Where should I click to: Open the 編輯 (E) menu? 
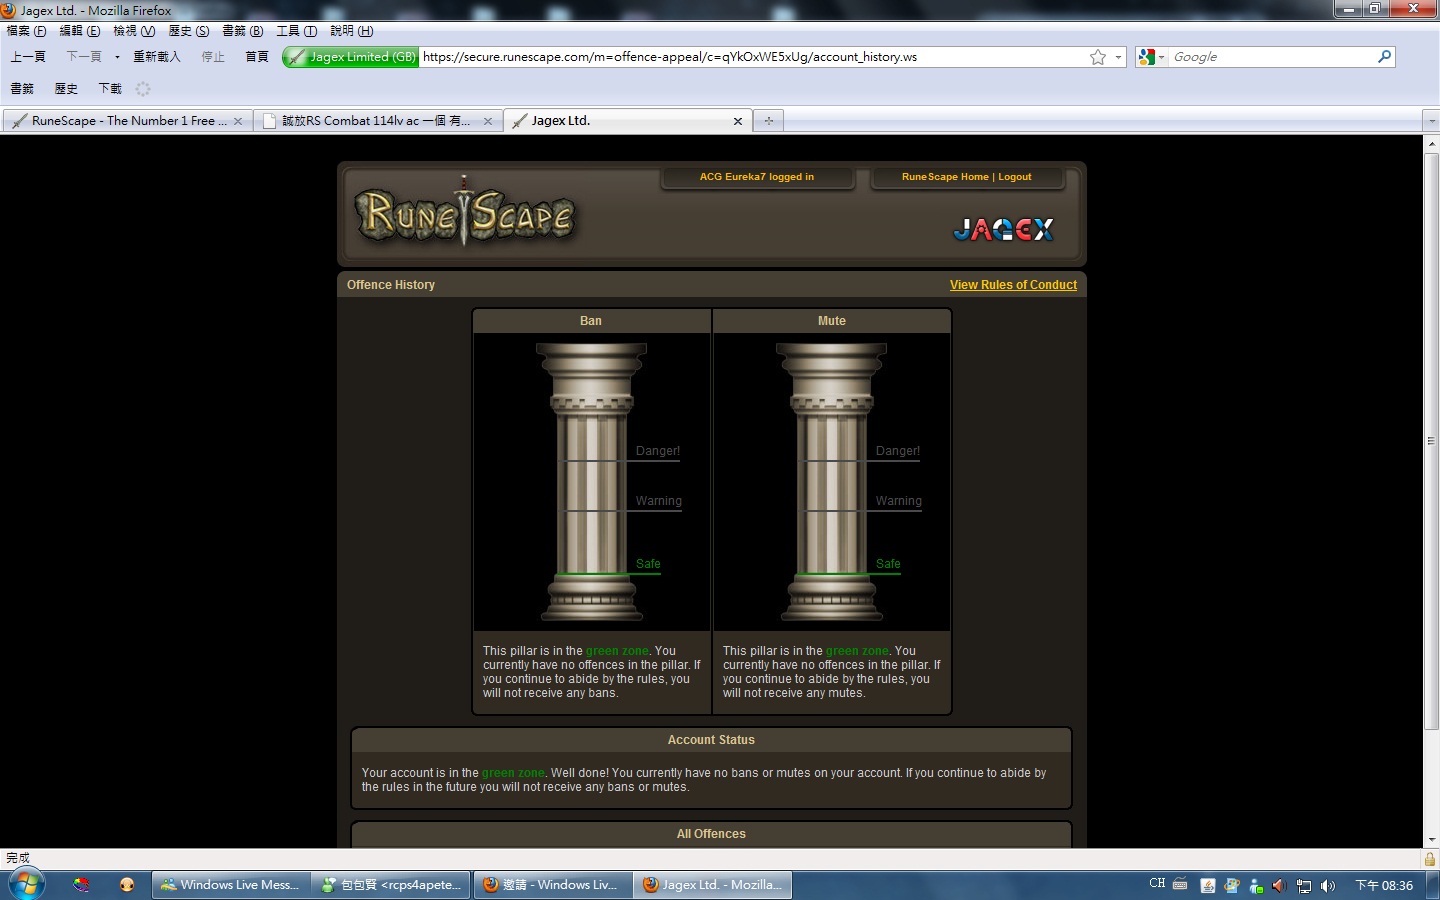pyautogui.click(x=80, y=31)
